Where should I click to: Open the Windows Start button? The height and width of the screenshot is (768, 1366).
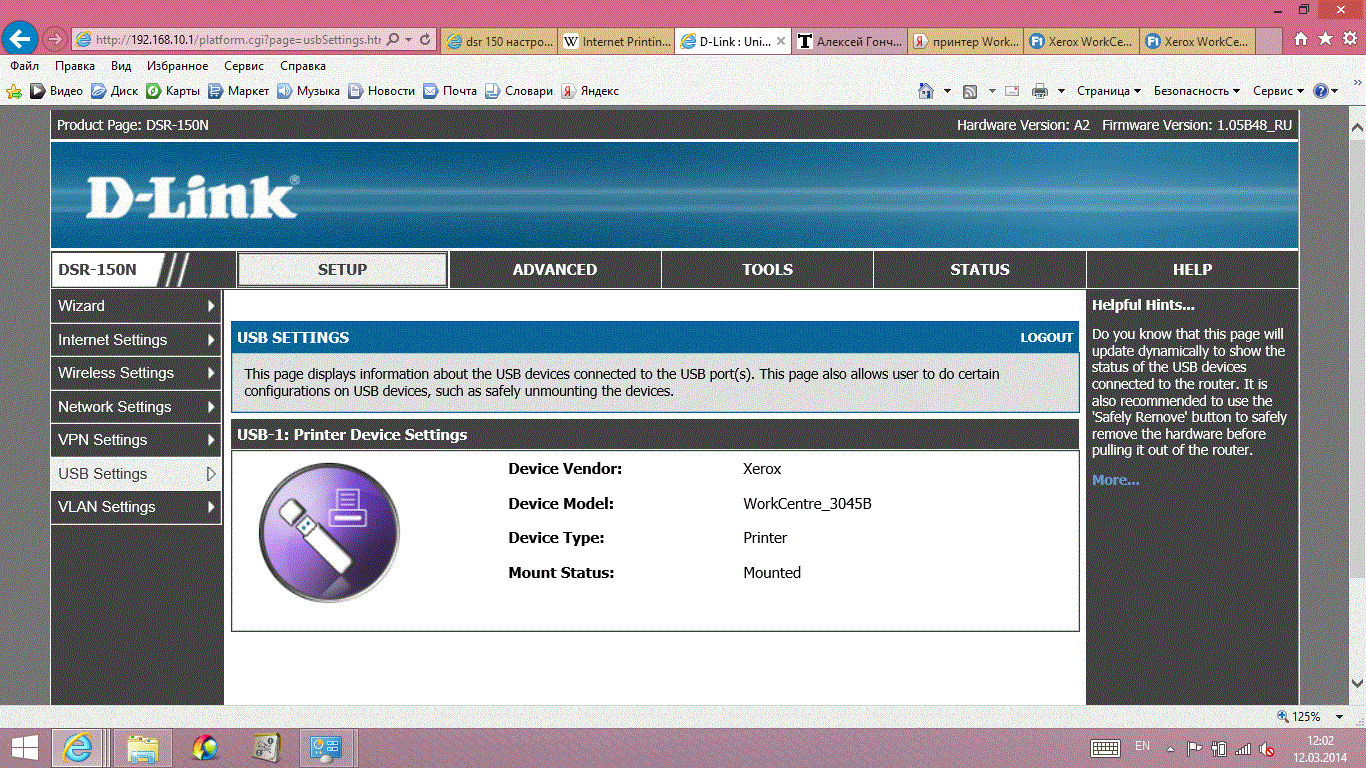pyautogui.click(x=25, y=747)
